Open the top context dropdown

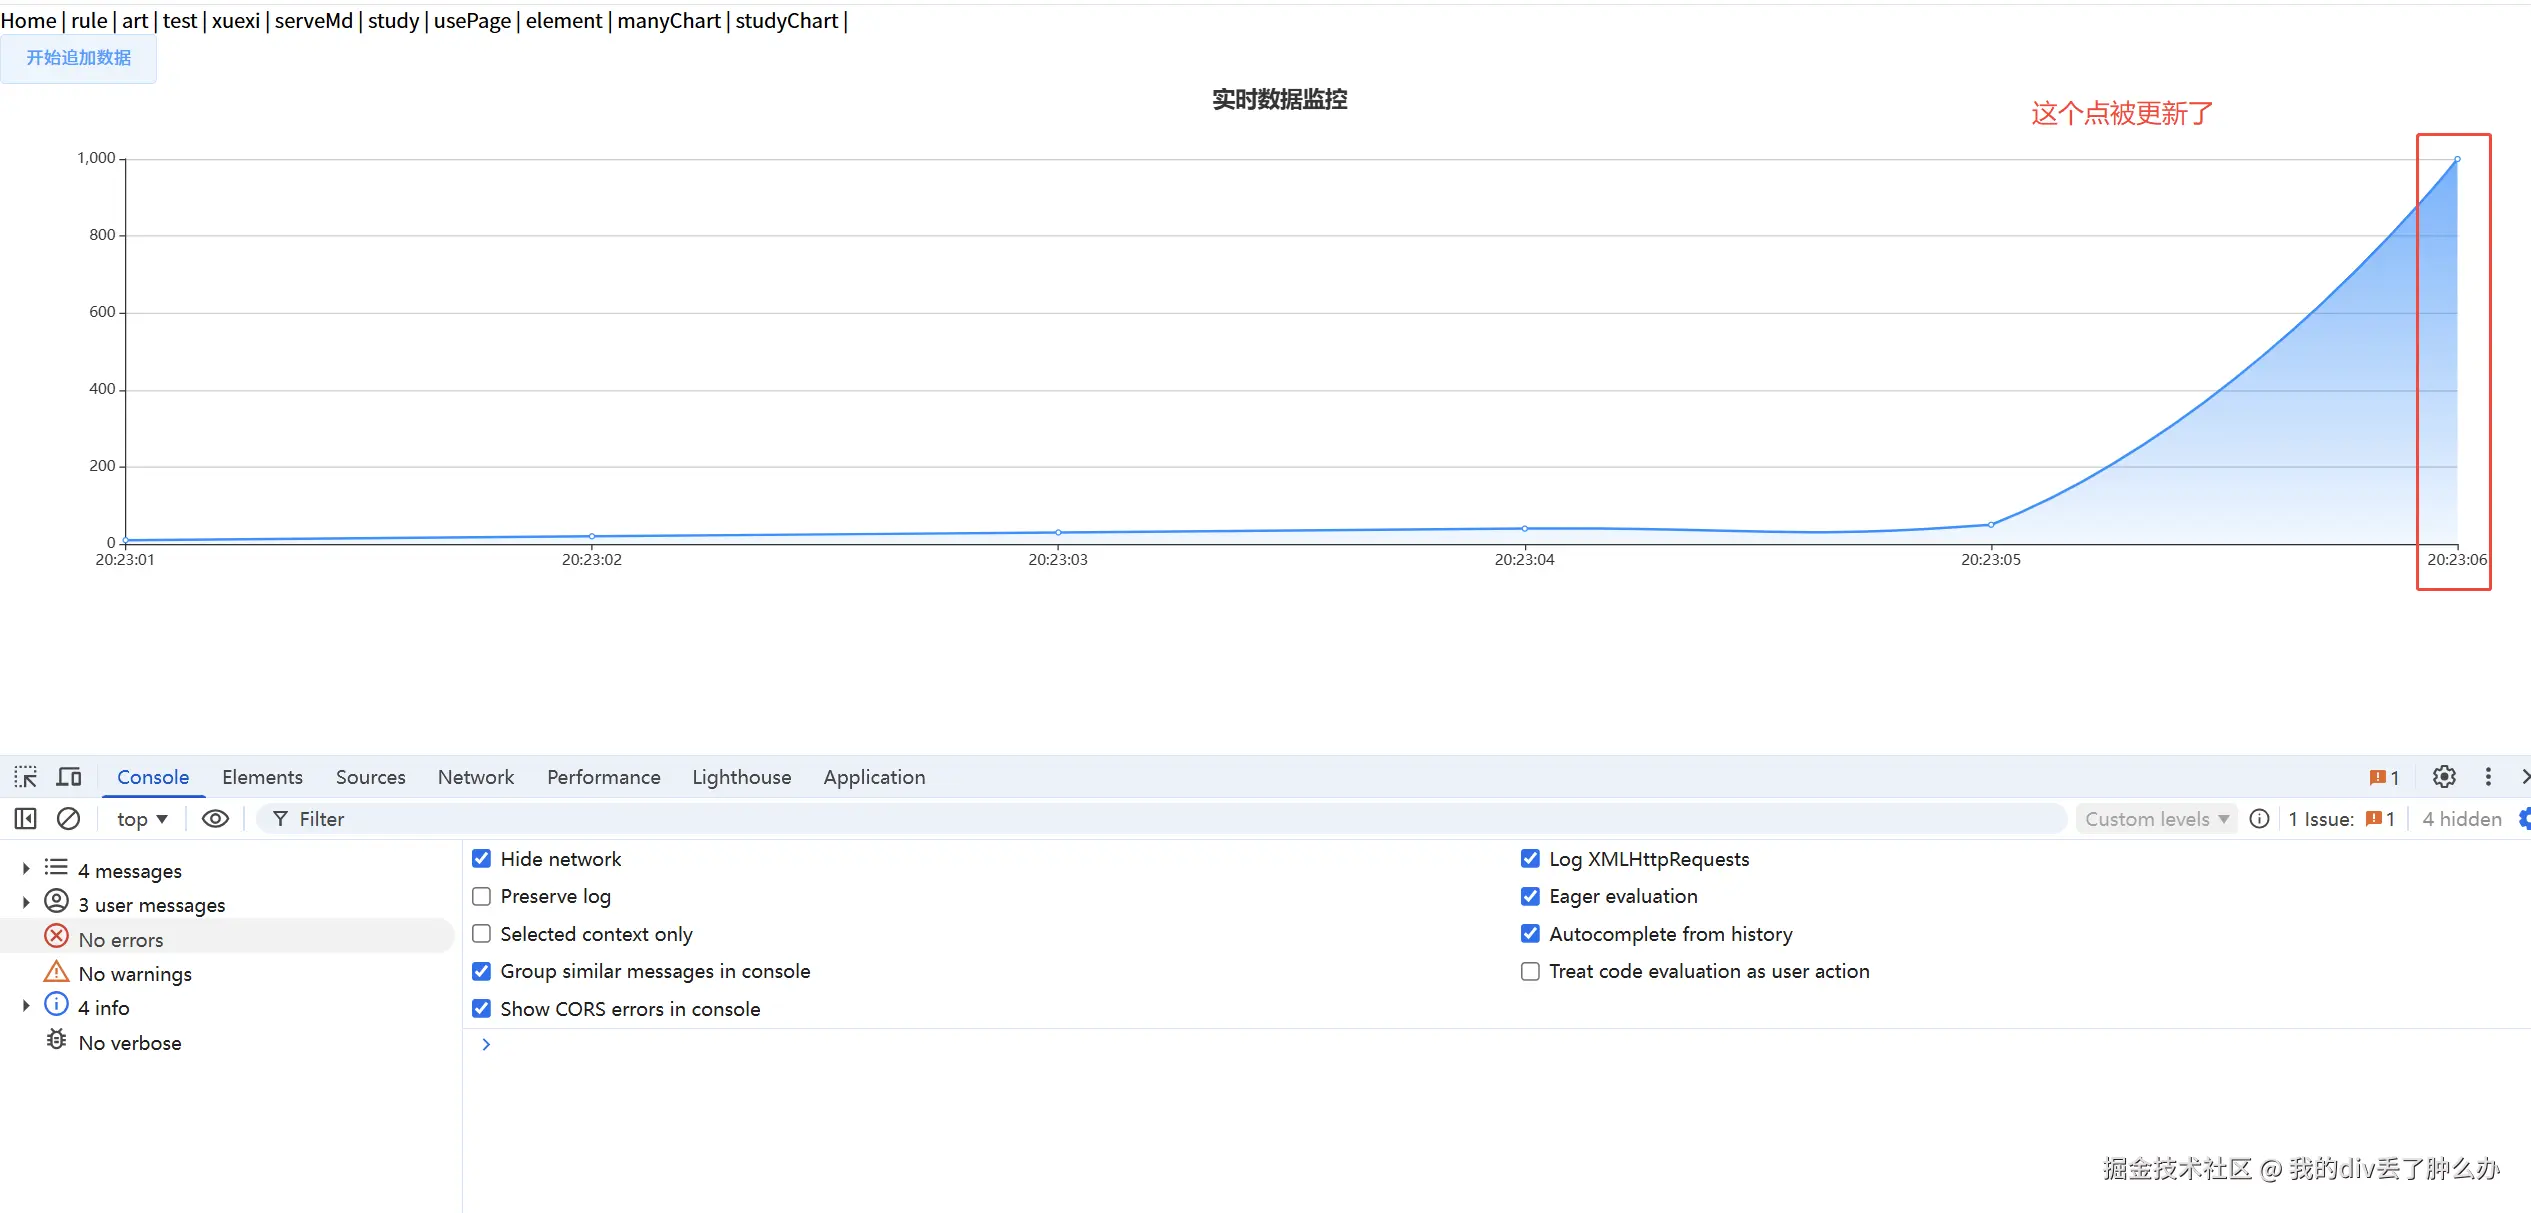(142, 819)
